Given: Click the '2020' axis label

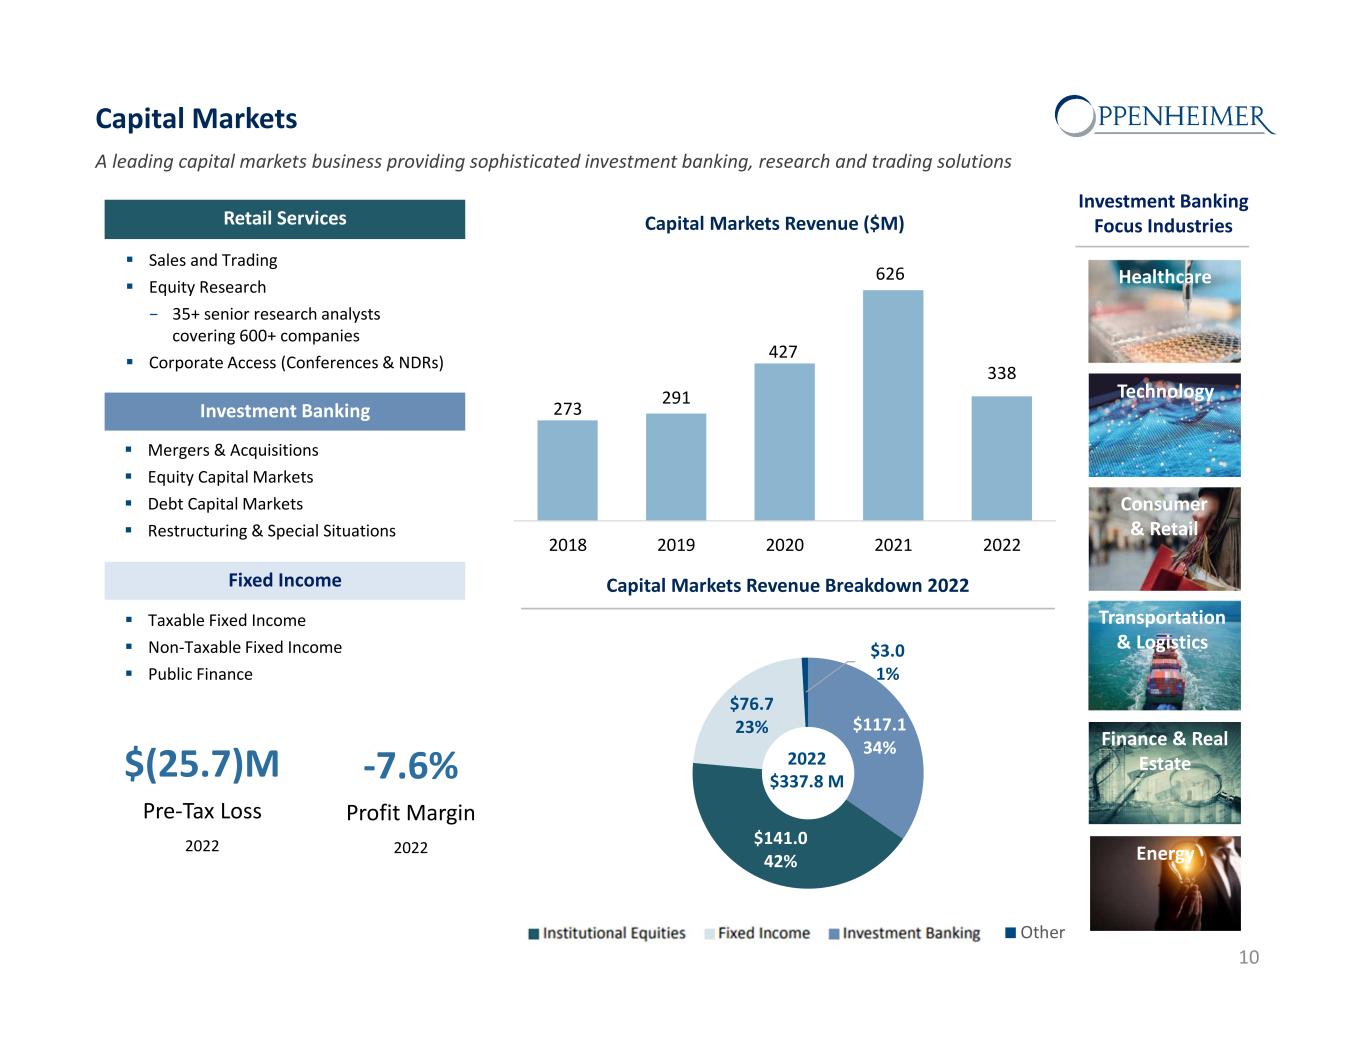Looking at the screenshot, I should click(785, 545).
